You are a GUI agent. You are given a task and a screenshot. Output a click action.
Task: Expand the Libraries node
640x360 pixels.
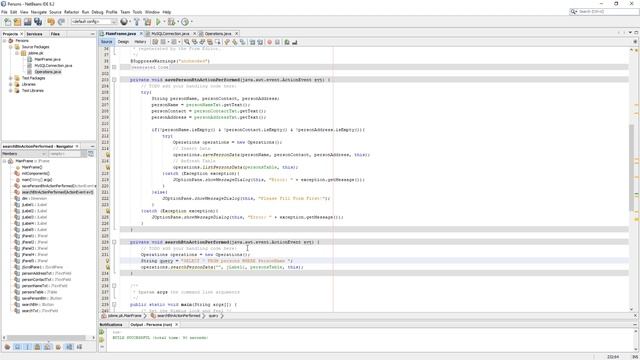[11, 84]
